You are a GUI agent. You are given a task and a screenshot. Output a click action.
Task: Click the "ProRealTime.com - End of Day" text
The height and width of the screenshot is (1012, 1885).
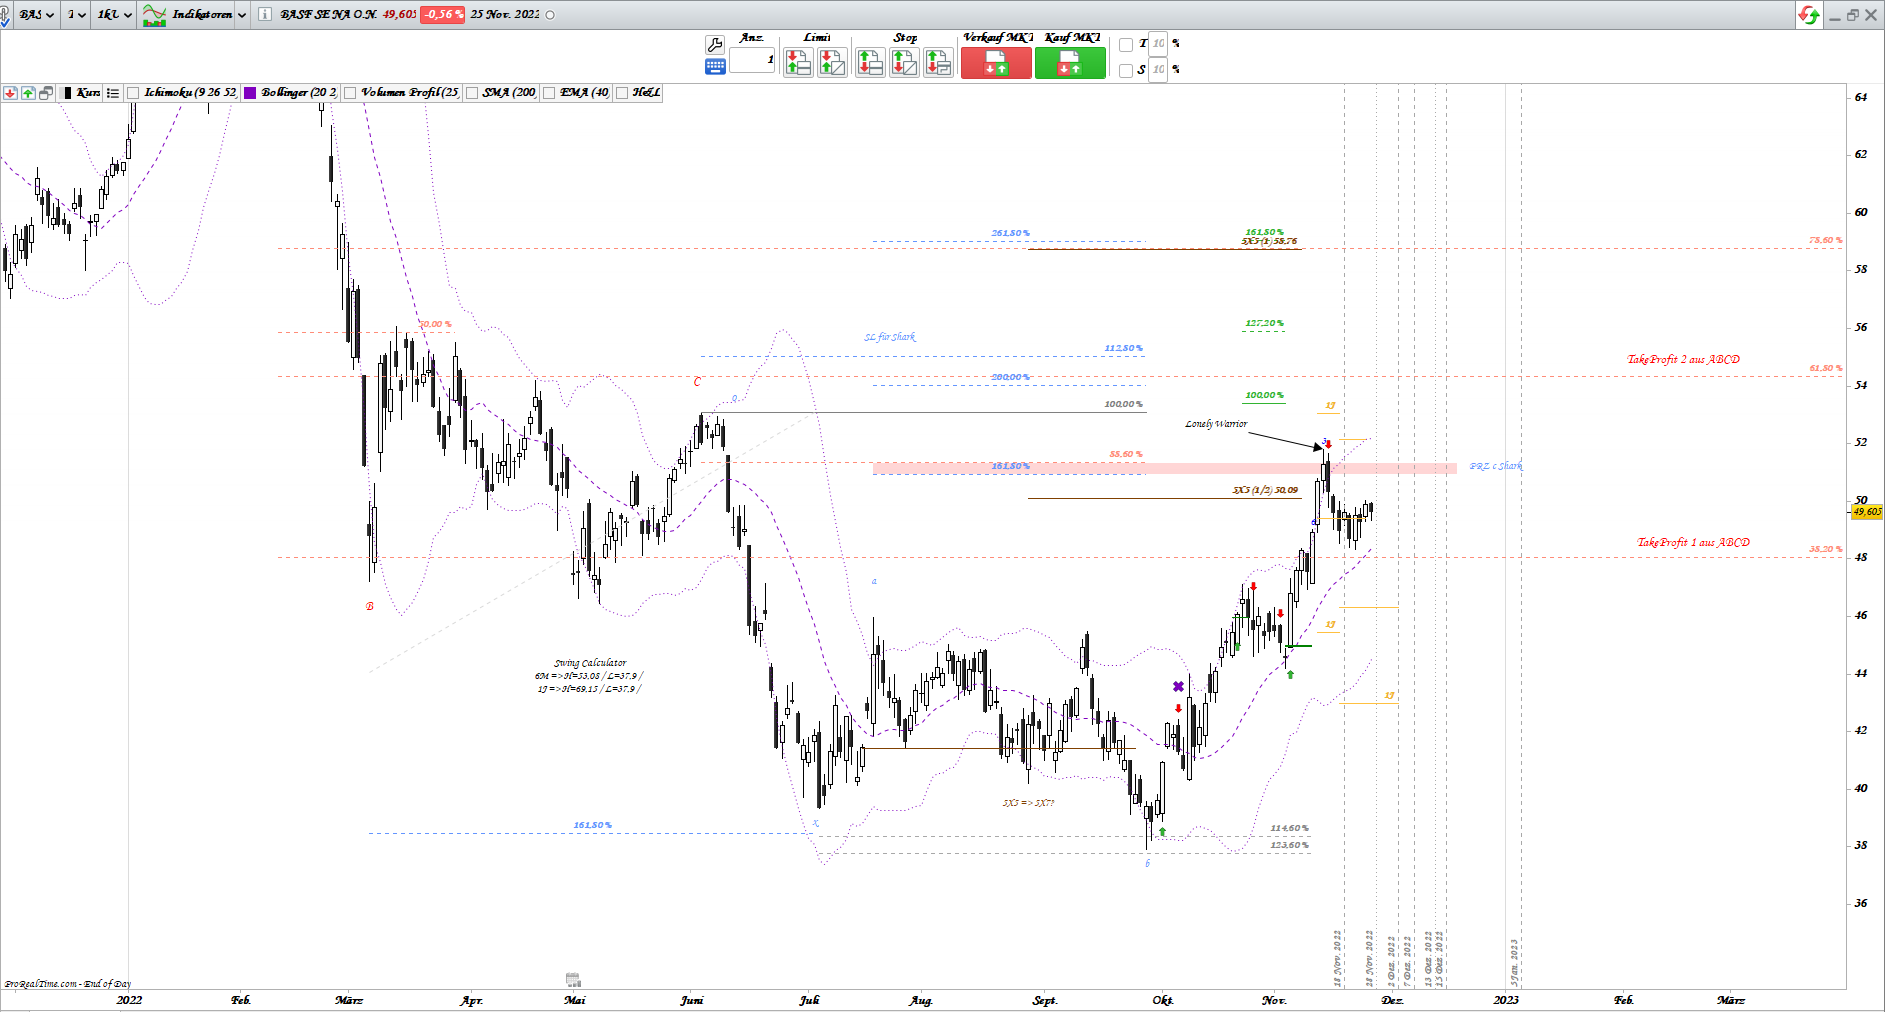click(68, 984)
